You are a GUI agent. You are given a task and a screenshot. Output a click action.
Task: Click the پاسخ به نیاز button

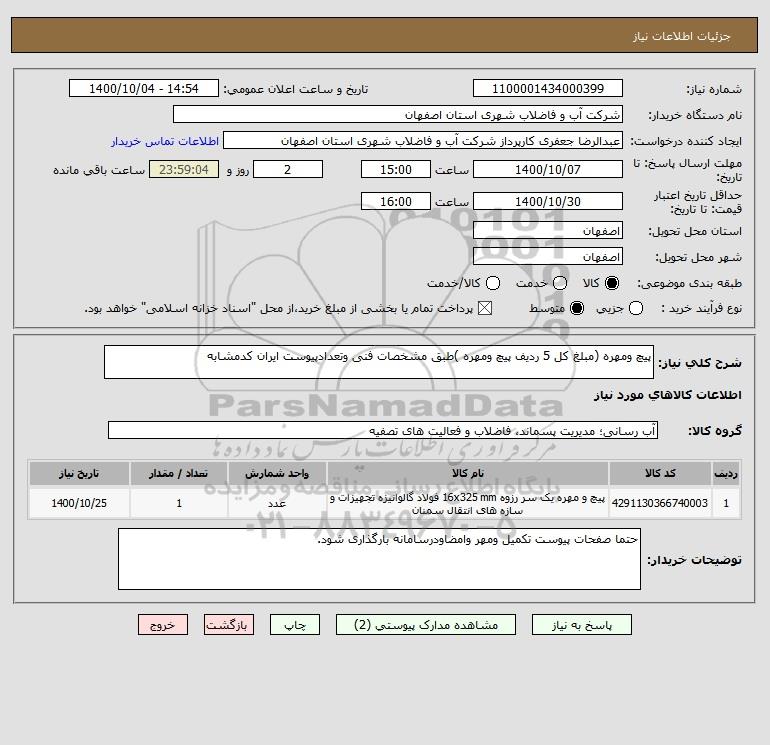582,625
